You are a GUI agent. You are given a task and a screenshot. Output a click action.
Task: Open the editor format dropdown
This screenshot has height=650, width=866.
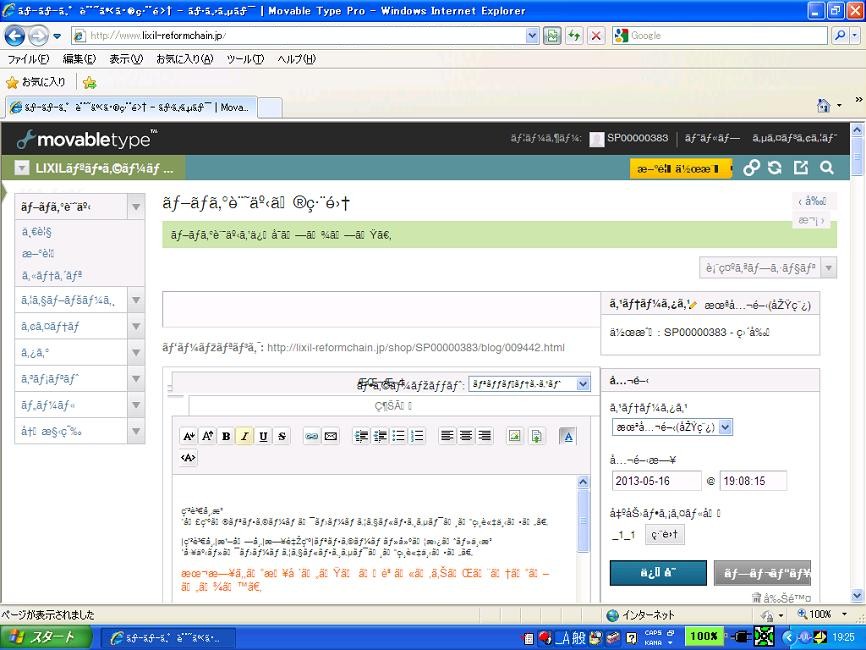coord(529,384)
